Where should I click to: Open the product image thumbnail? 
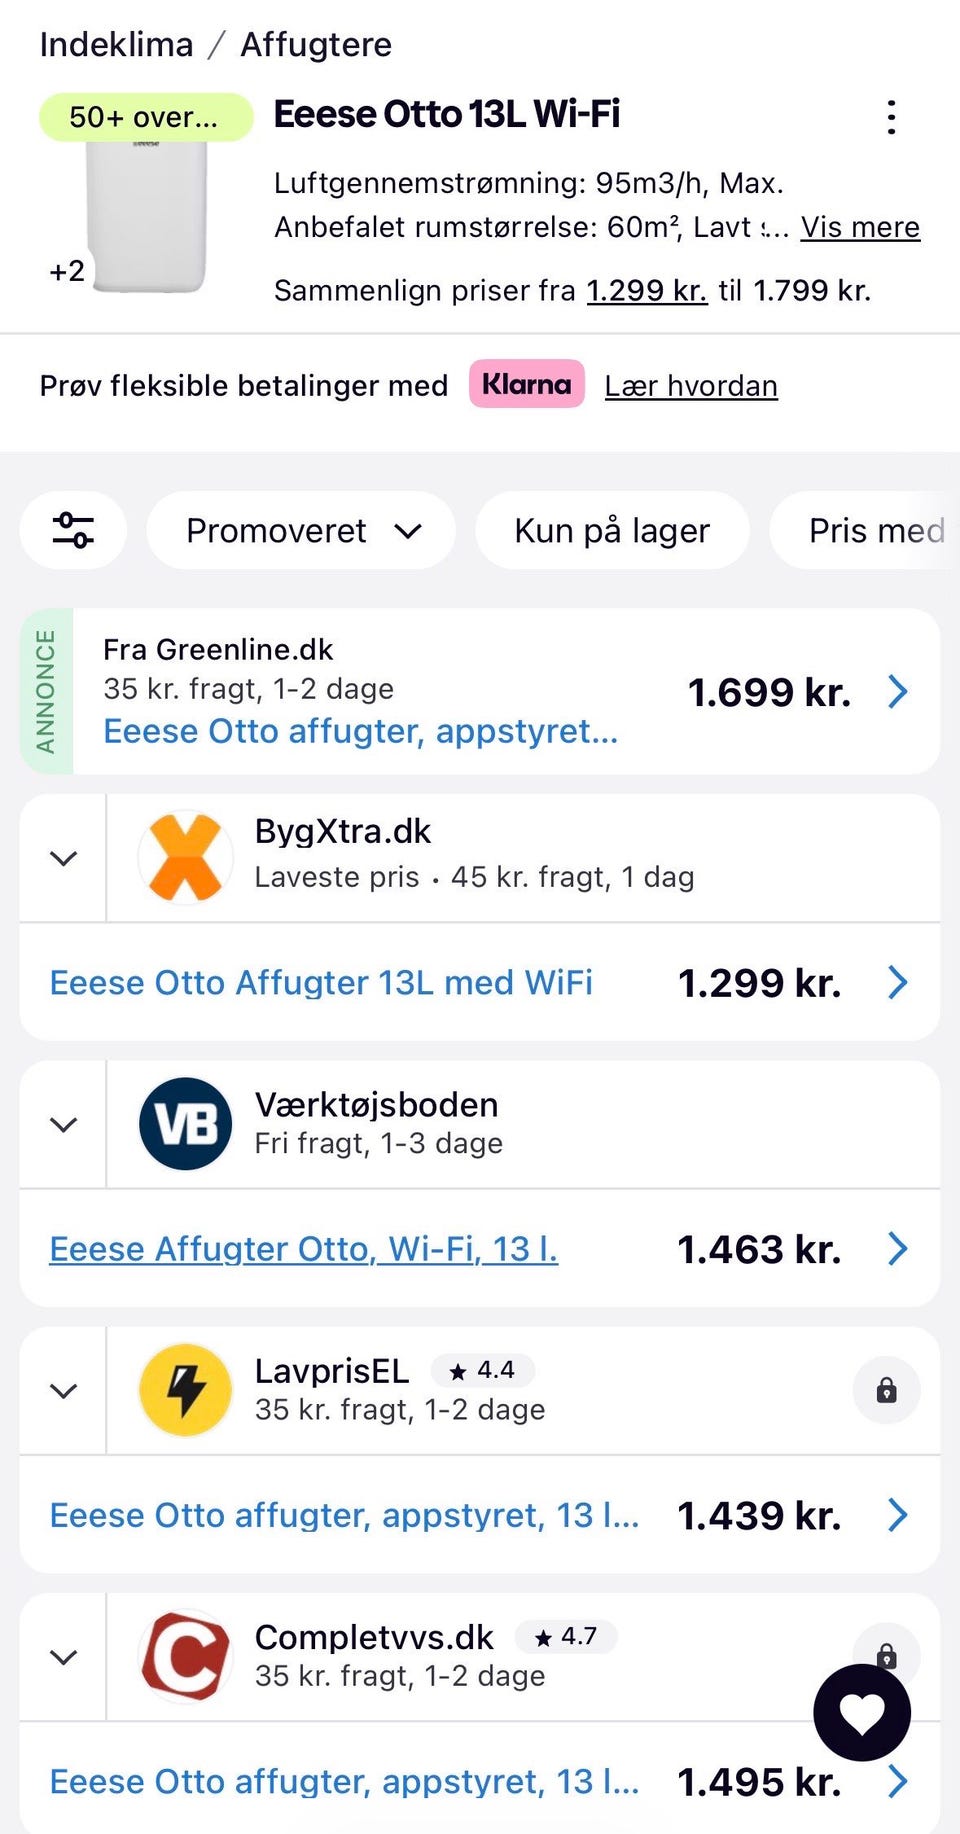click(x=147, y=217)
